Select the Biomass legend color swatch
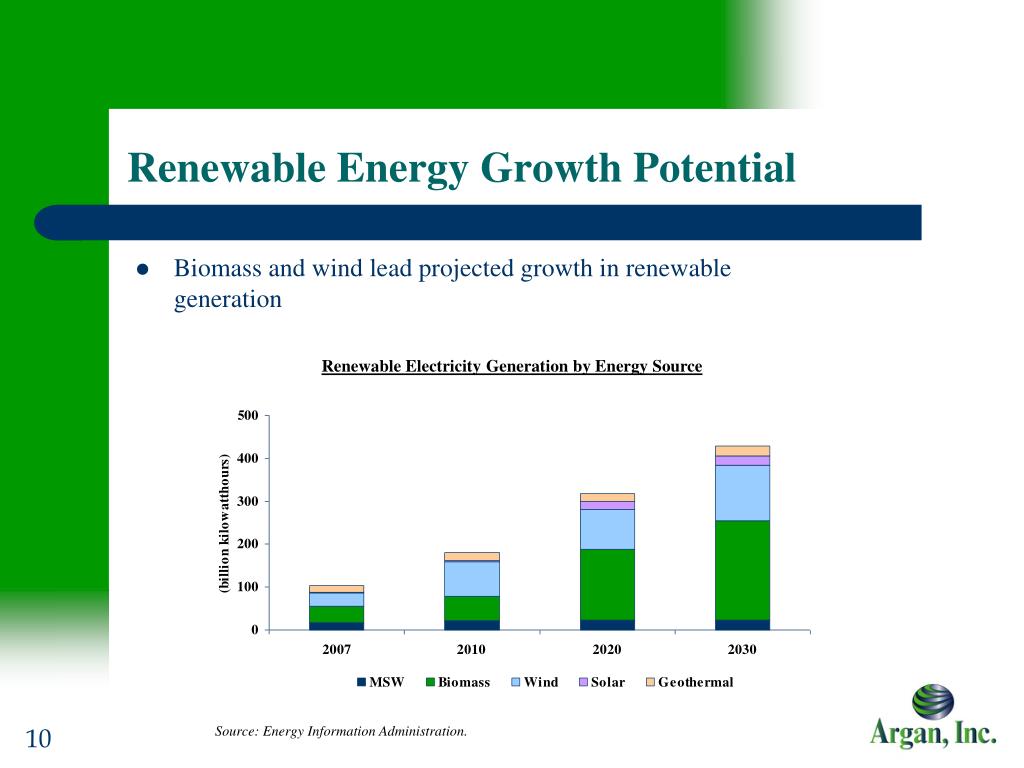This screenshot has height=768, width=1024. 430,682
